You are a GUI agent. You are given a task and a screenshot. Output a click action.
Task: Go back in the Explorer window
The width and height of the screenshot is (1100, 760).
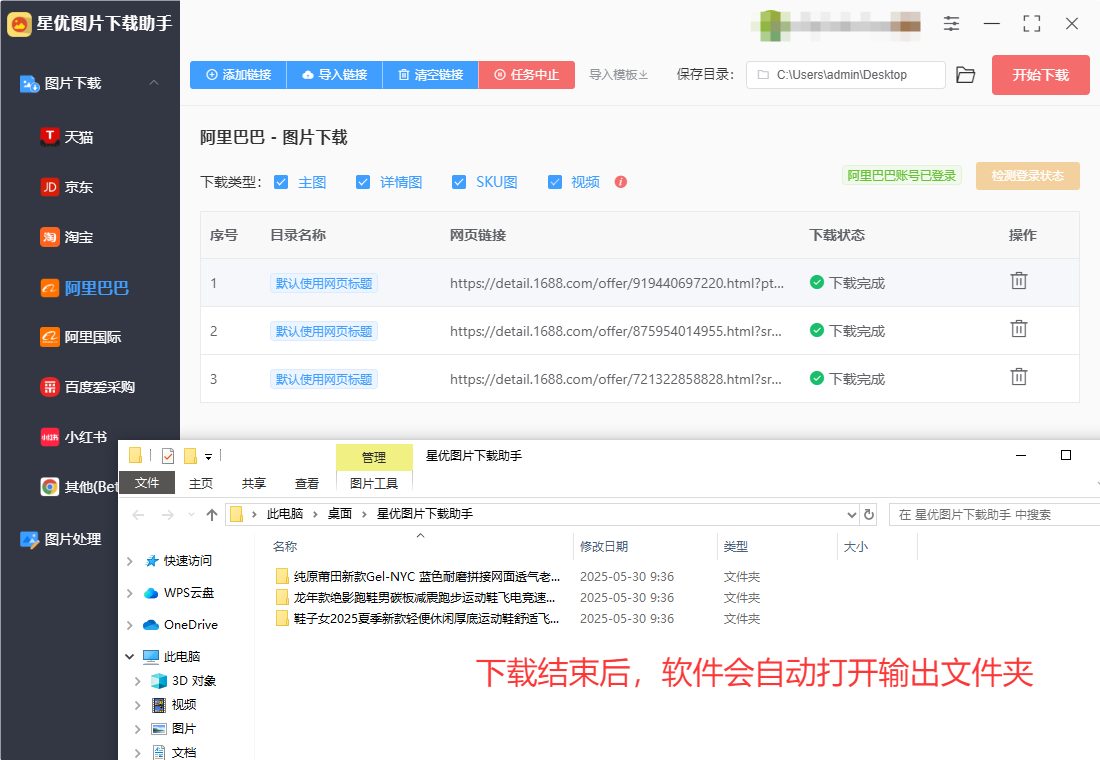click(x=138, y=515)
